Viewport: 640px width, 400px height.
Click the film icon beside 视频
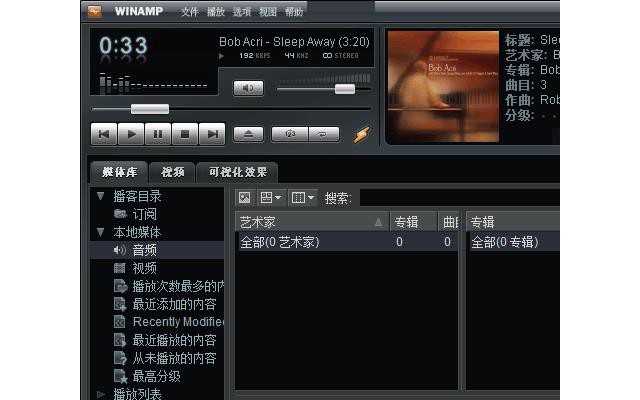tap(120, 268)
